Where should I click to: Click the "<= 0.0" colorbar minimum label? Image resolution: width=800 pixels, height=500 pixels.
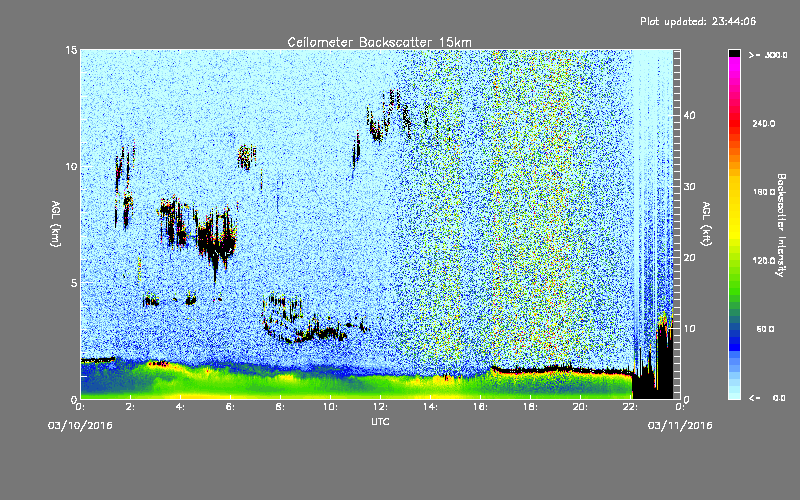click(x=767, y=398)
